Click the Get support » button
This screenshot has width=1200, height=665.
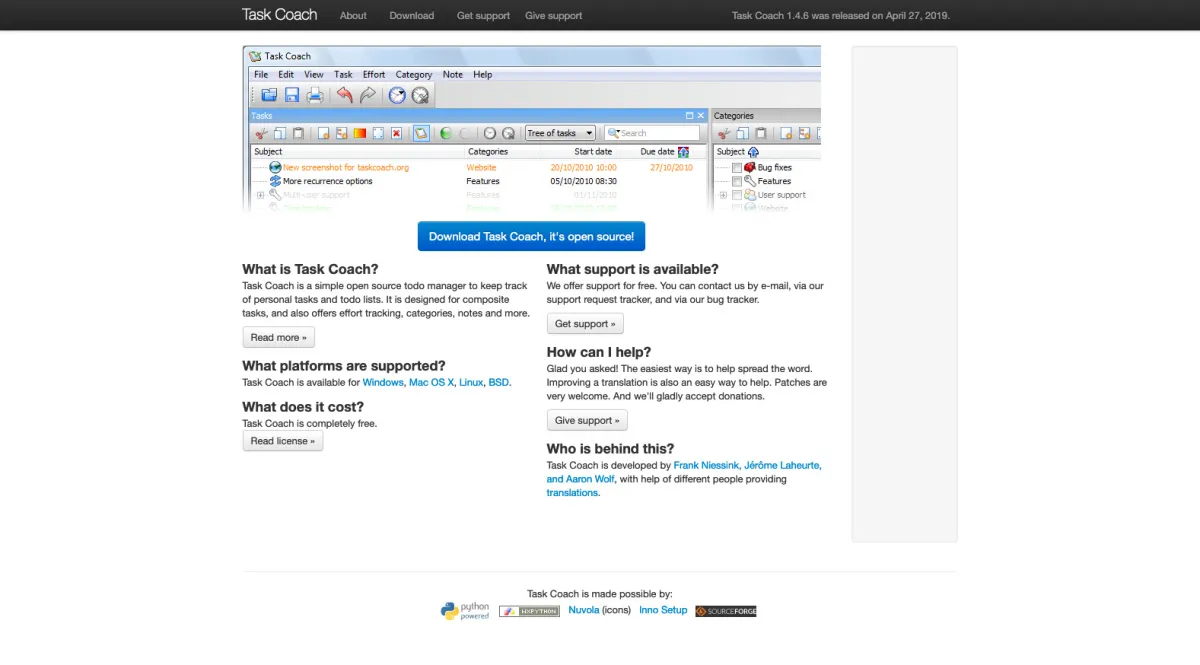(x=585, y=324)
